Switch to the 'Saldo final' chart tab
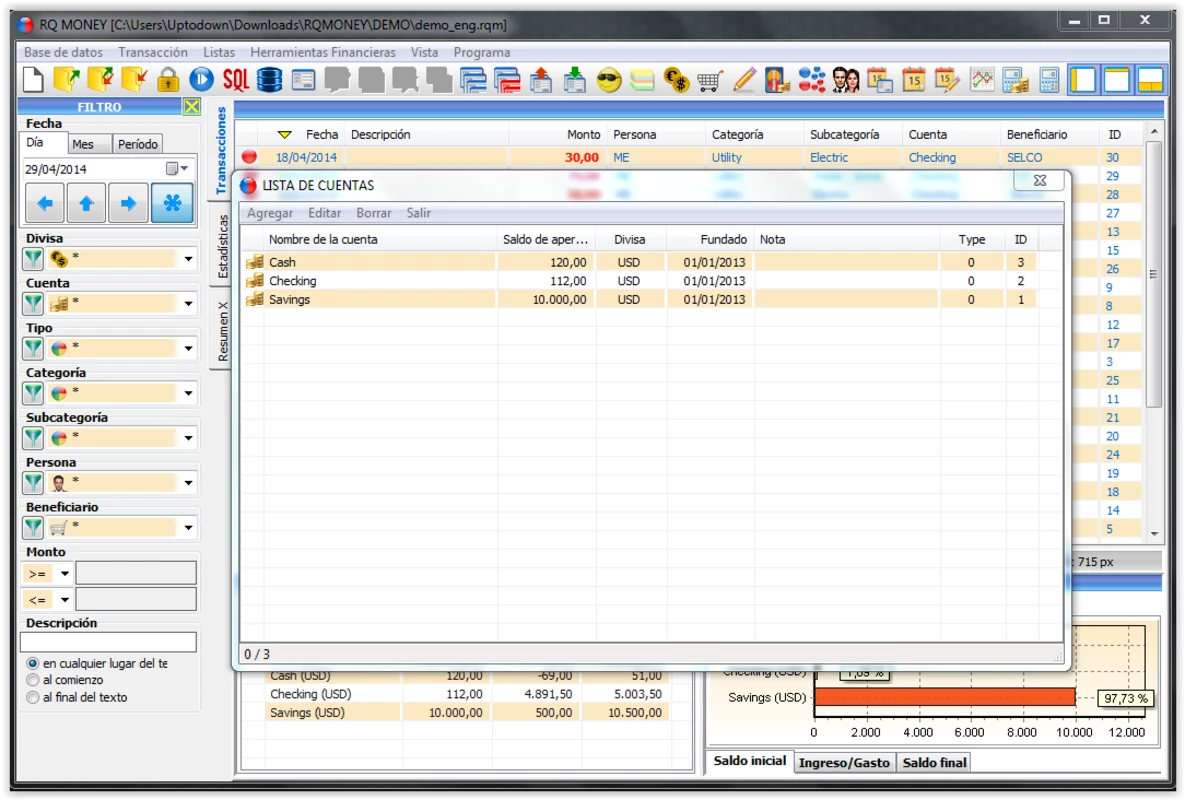Viewport: 1185px width, 800px height. tap(934, 762)
